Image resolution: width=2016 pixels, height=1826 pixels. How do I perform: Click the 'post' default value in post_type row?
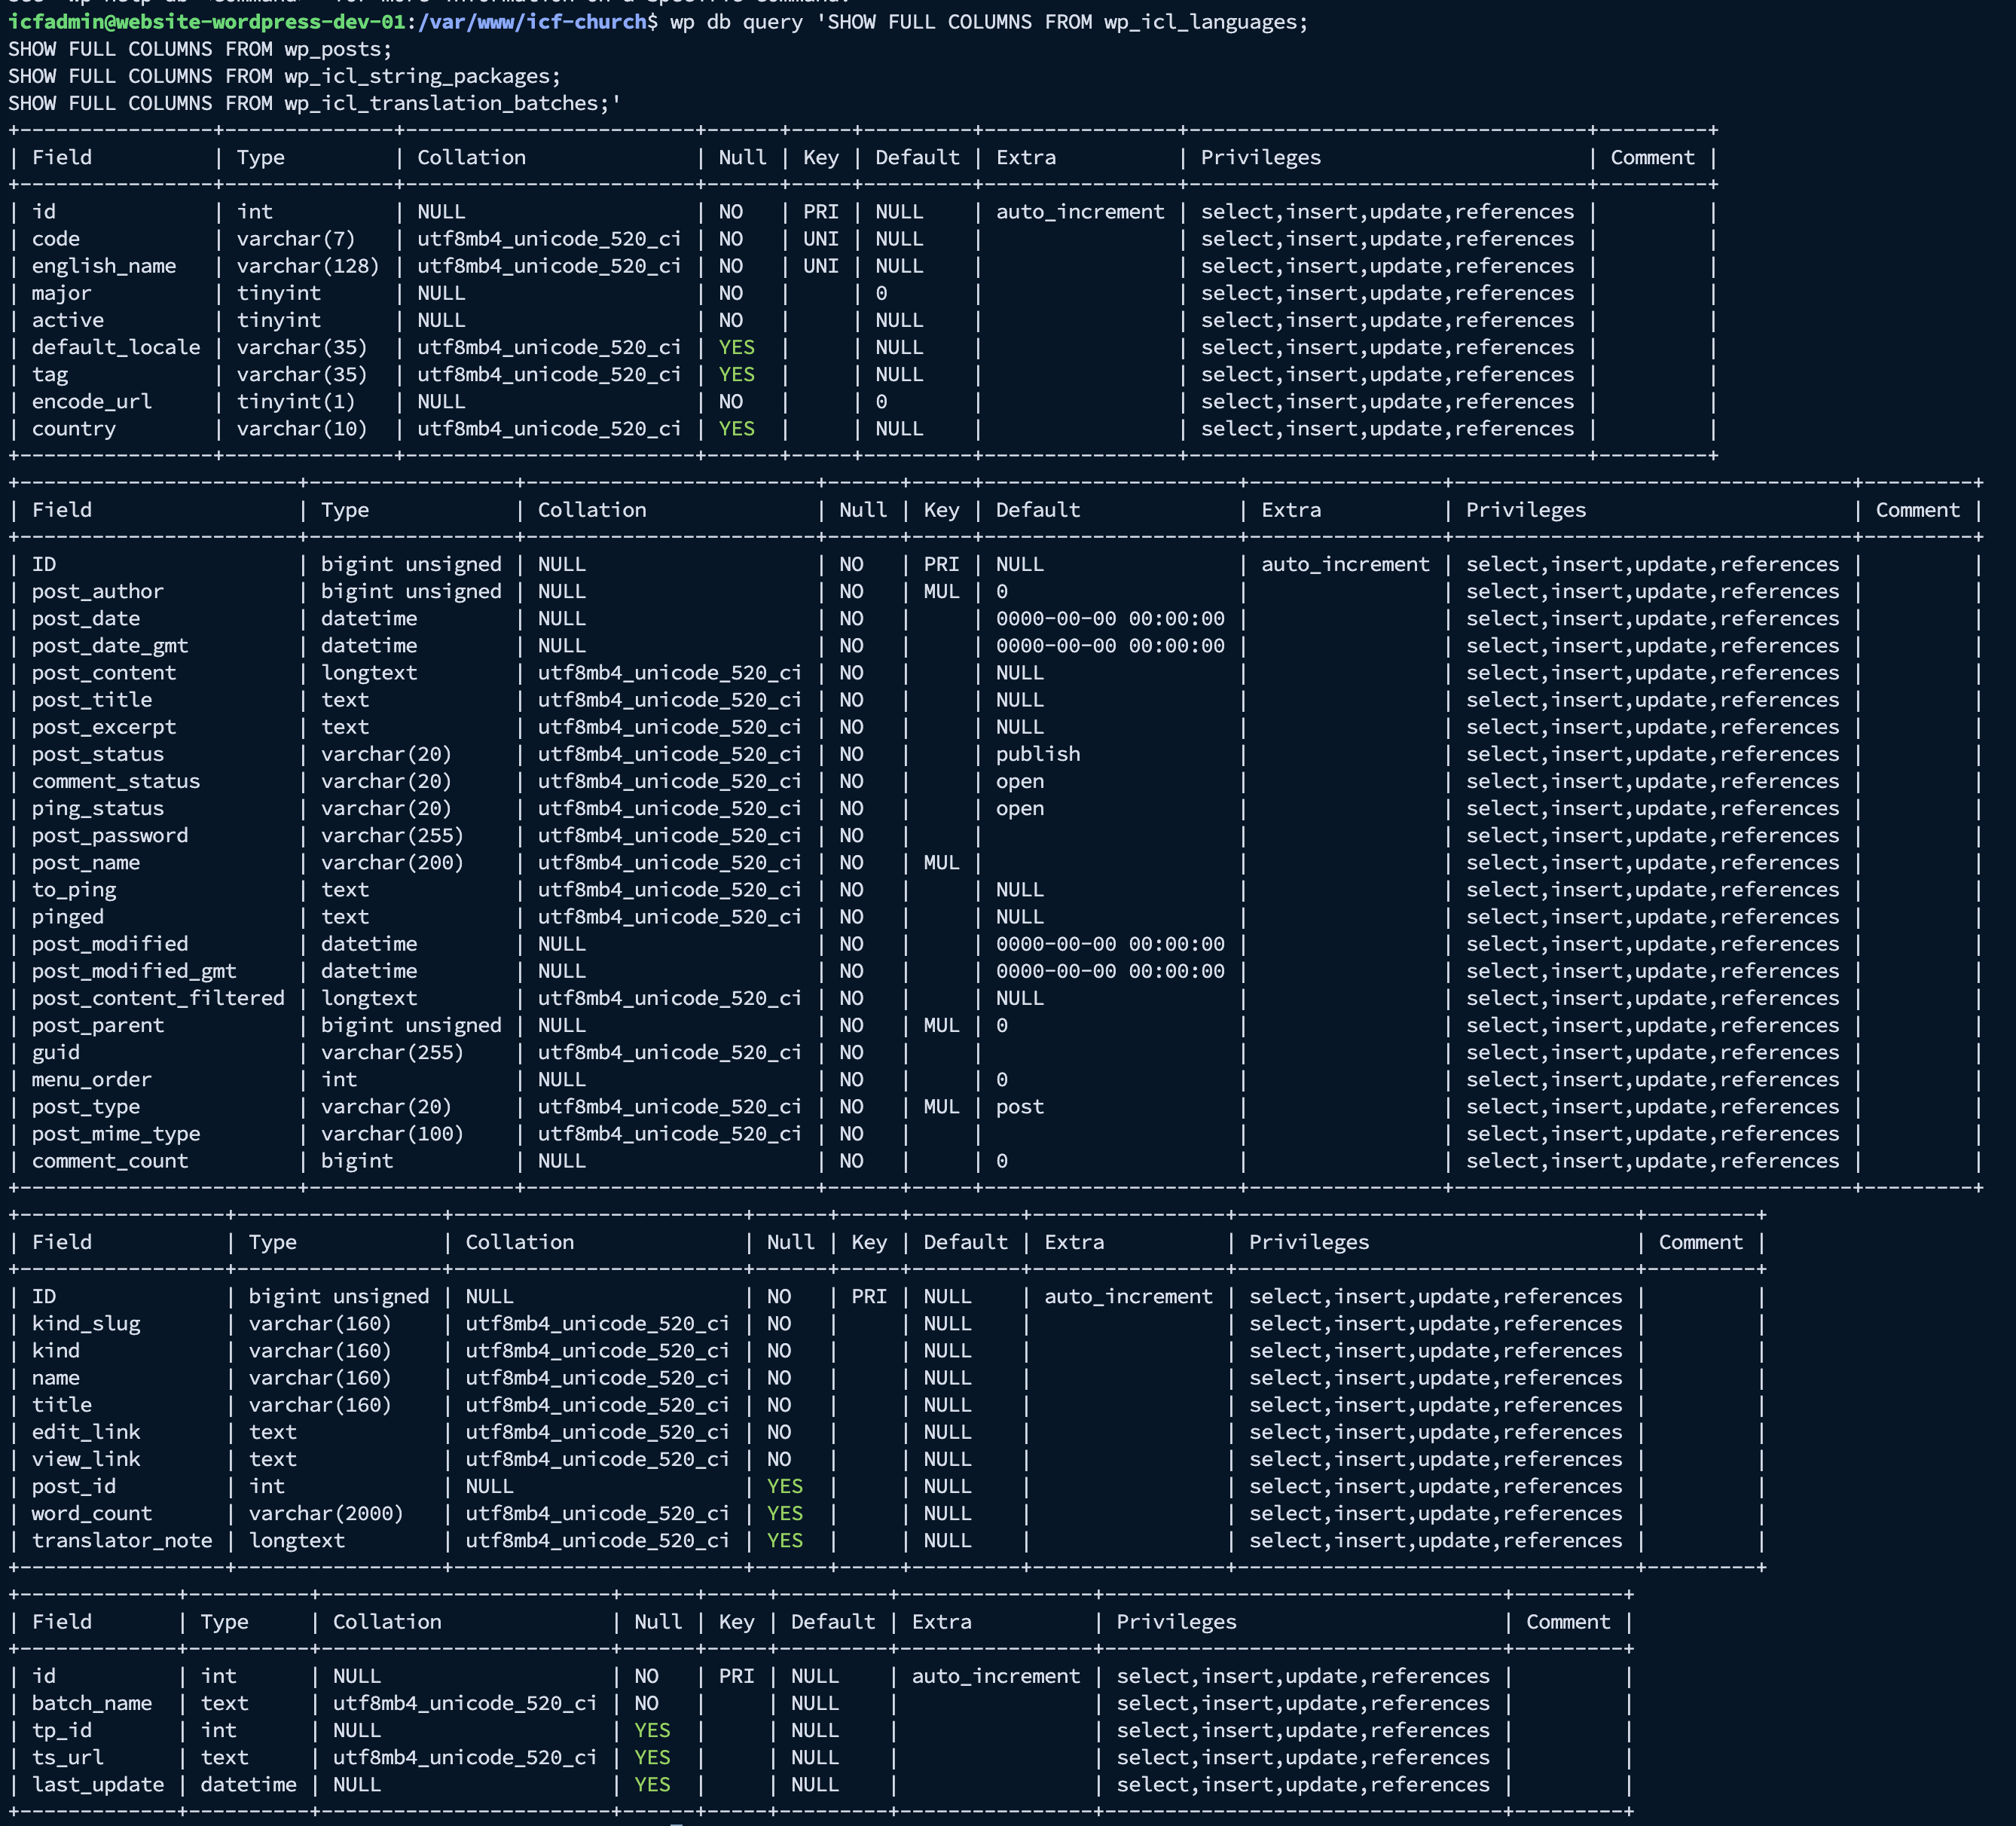(1020, 1107)
